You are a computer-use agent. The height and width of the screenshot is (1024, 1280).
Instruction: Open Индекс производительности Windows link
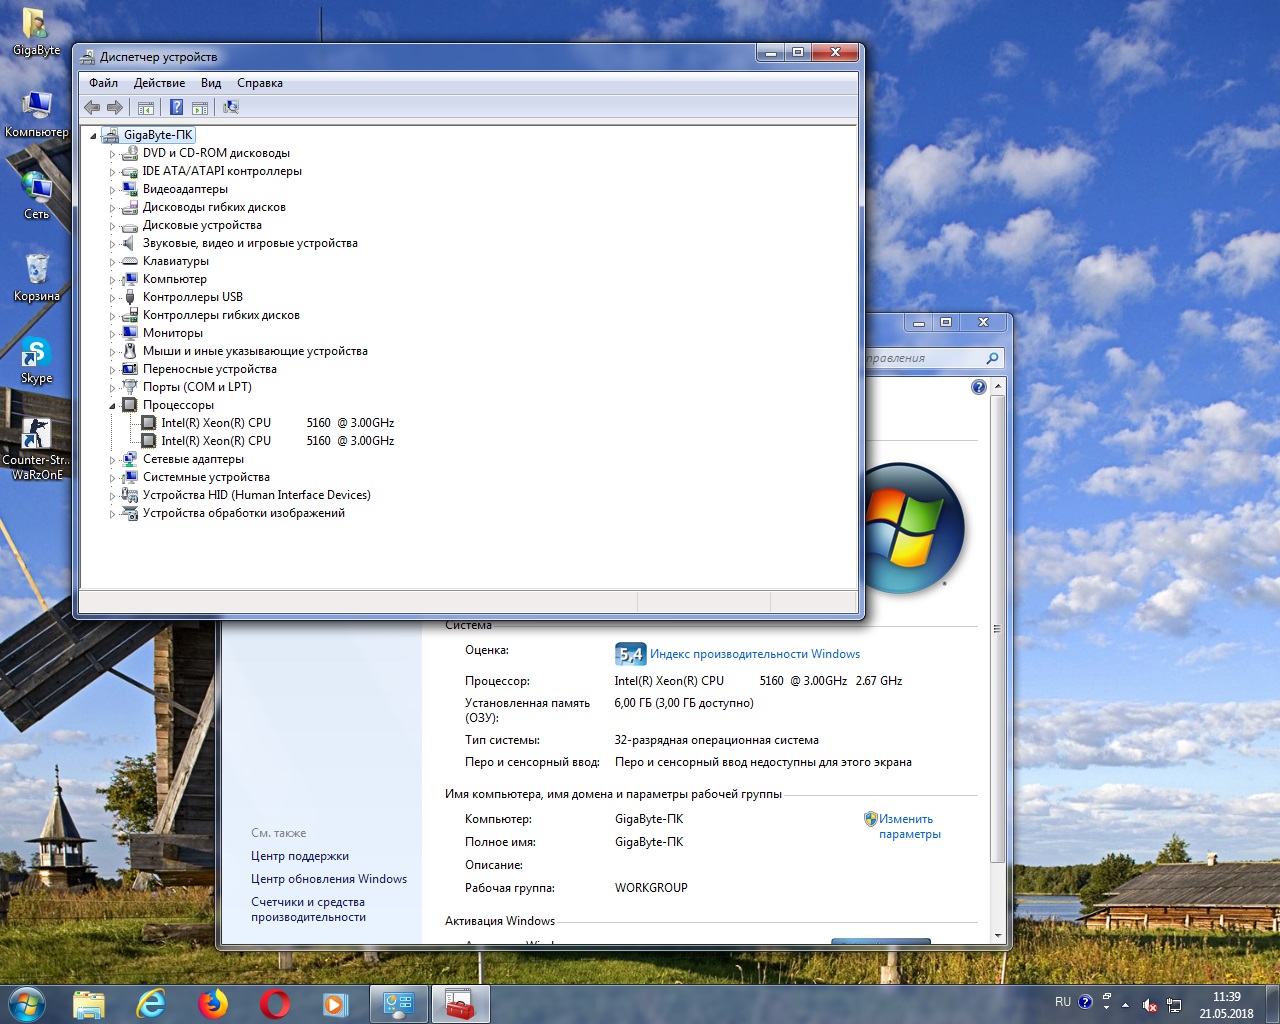pos(755,654)
